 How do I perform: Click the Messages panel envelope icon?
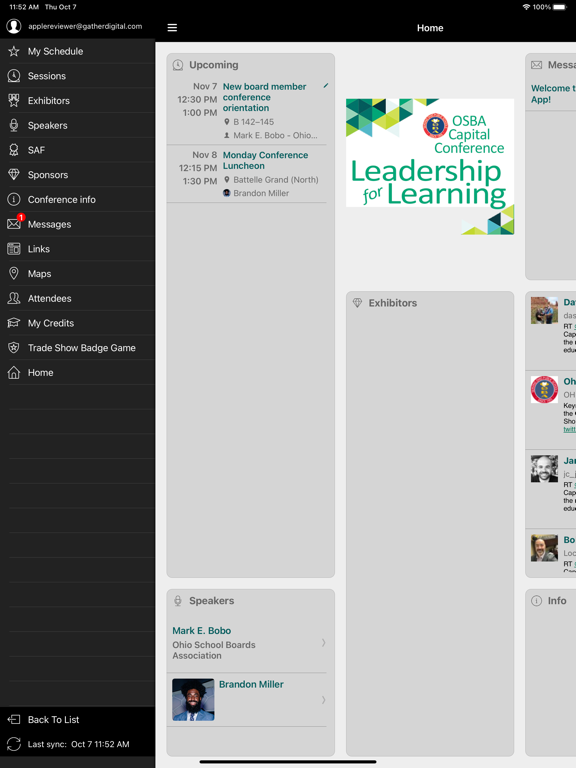point(537,65)
